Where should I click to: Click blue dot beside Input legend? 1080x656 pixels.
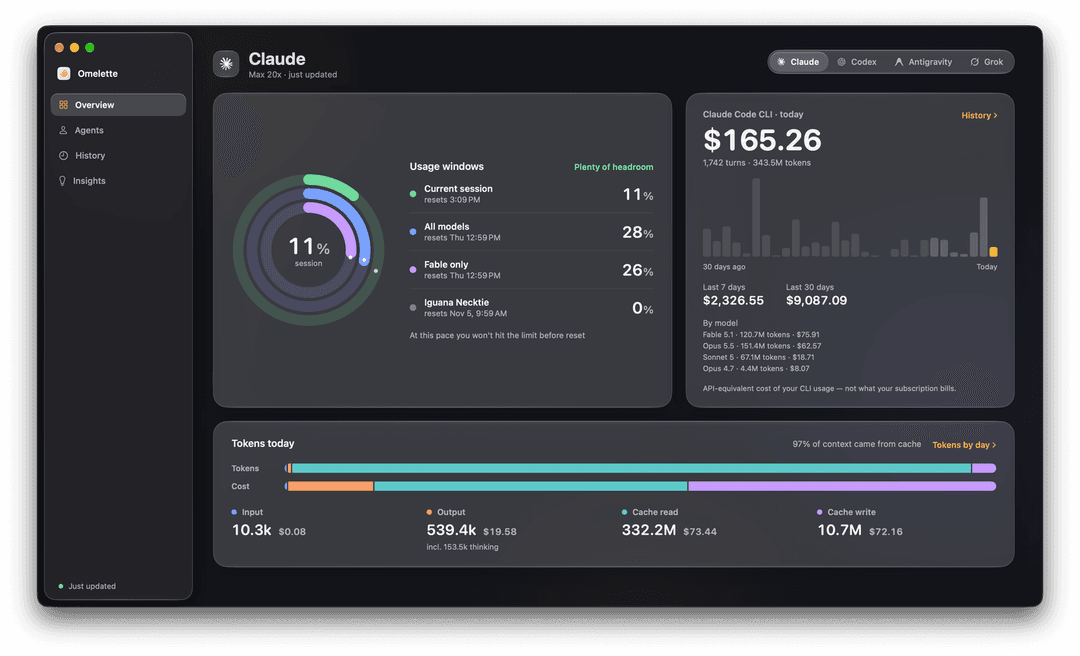(x=234, y=512)
